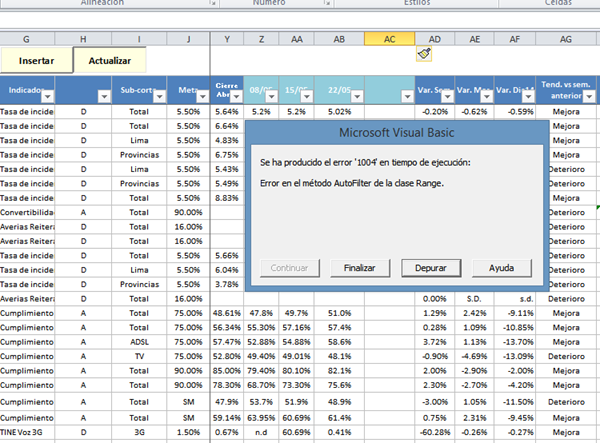Viewport: 600px width, 443px height.
Task: Click the 5.02% cell under 22/05
Action: pyautogui.click(x=339, y=112)
